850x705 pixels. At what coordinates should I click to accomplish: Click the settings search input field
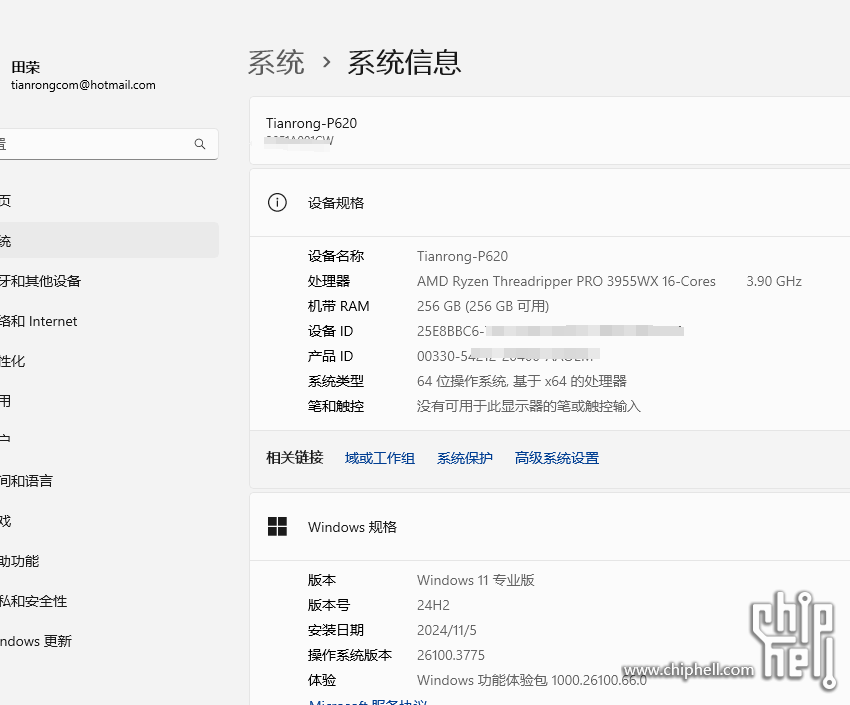[108, 144]
